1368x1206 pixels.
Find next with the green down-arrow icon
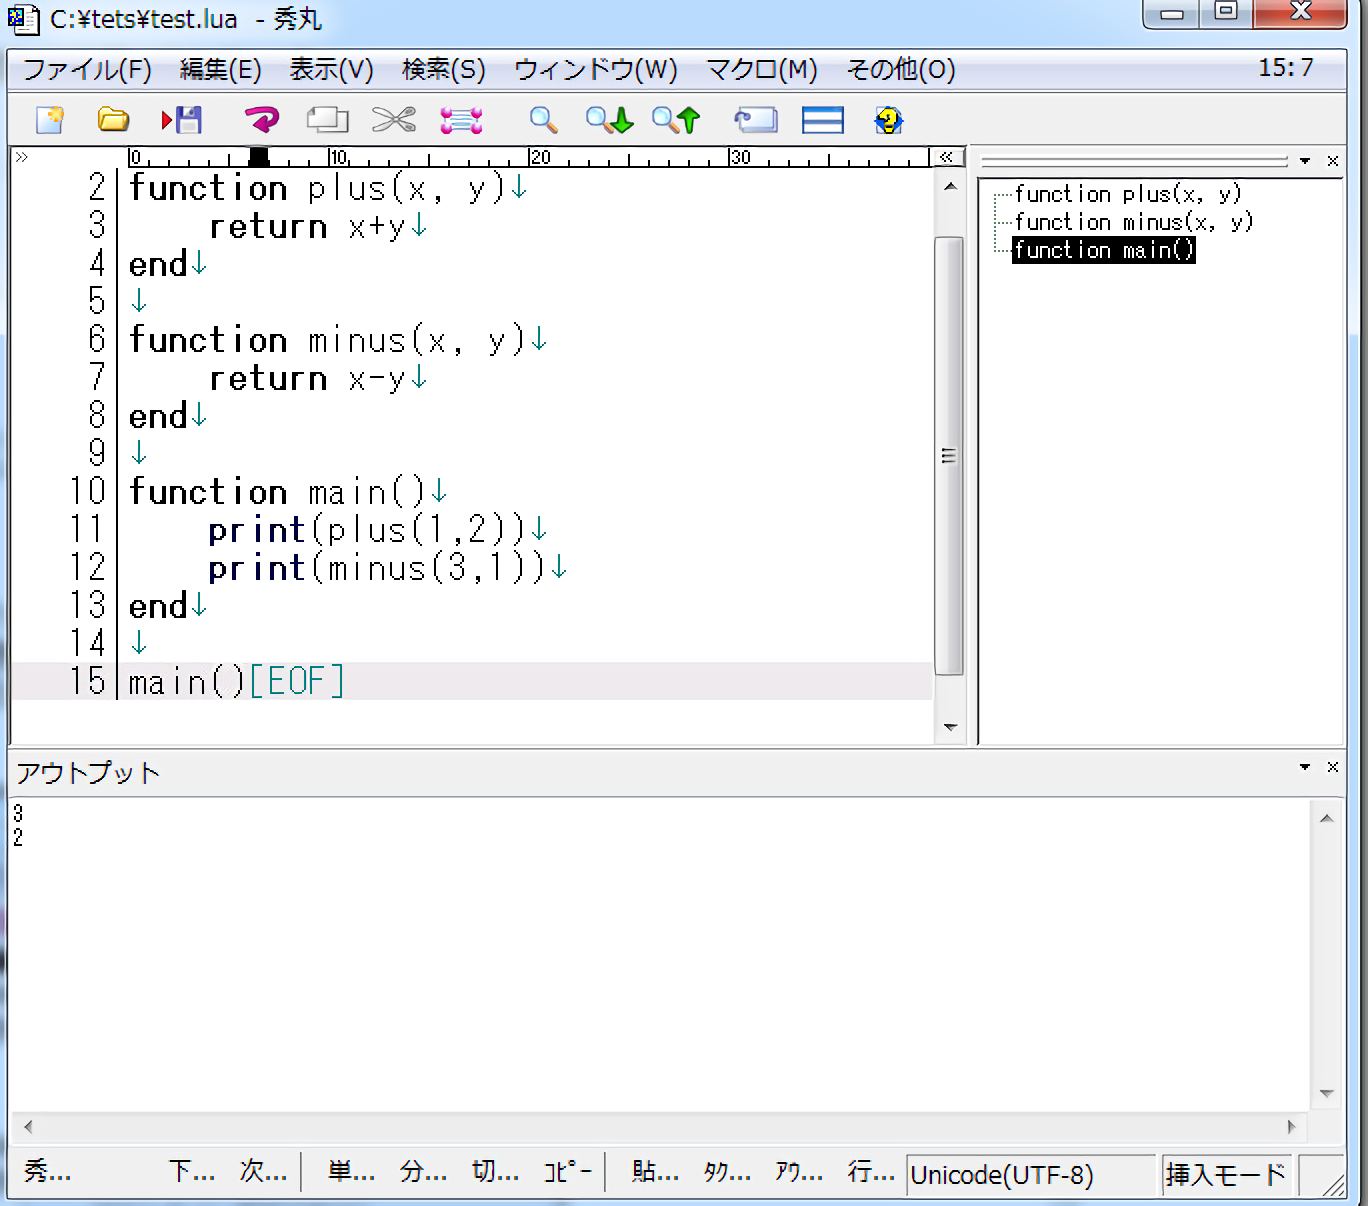click(609, 120)
